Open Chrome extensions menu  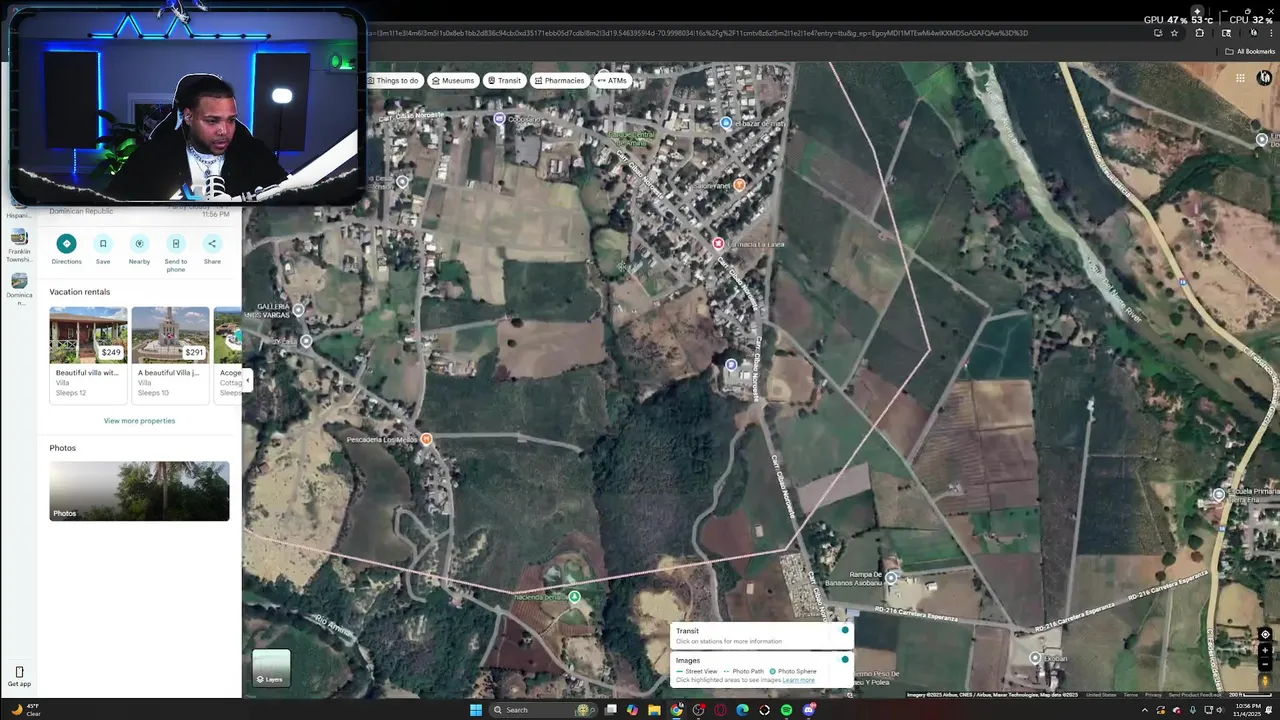pyautogui.click(x=1200, y=33)
